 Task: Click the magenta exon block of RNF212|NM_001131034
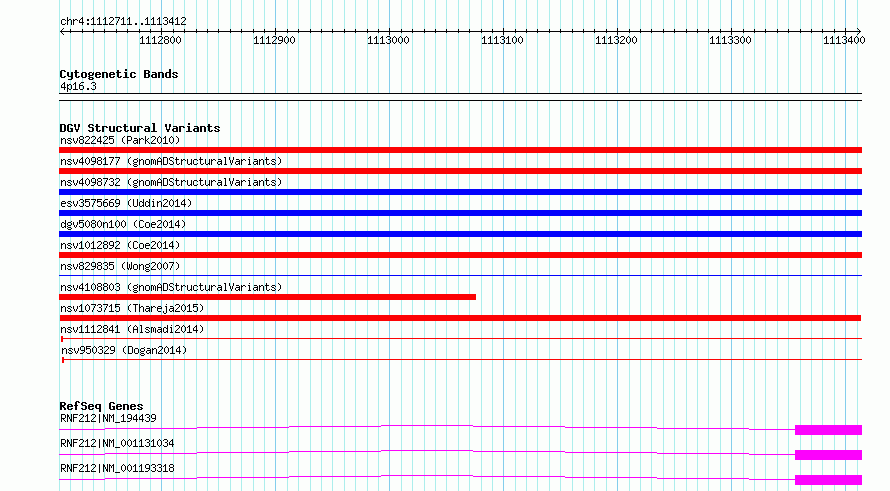click(828, 455)
